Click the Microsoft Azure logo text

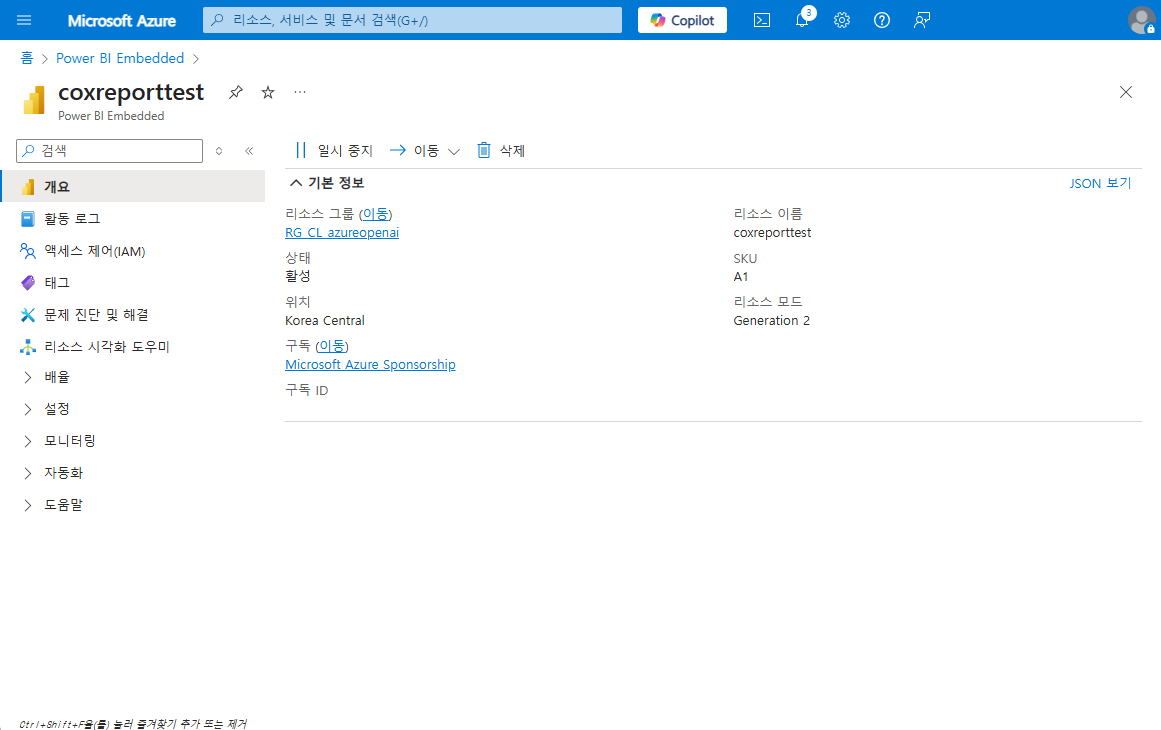(x=121, y=21)
